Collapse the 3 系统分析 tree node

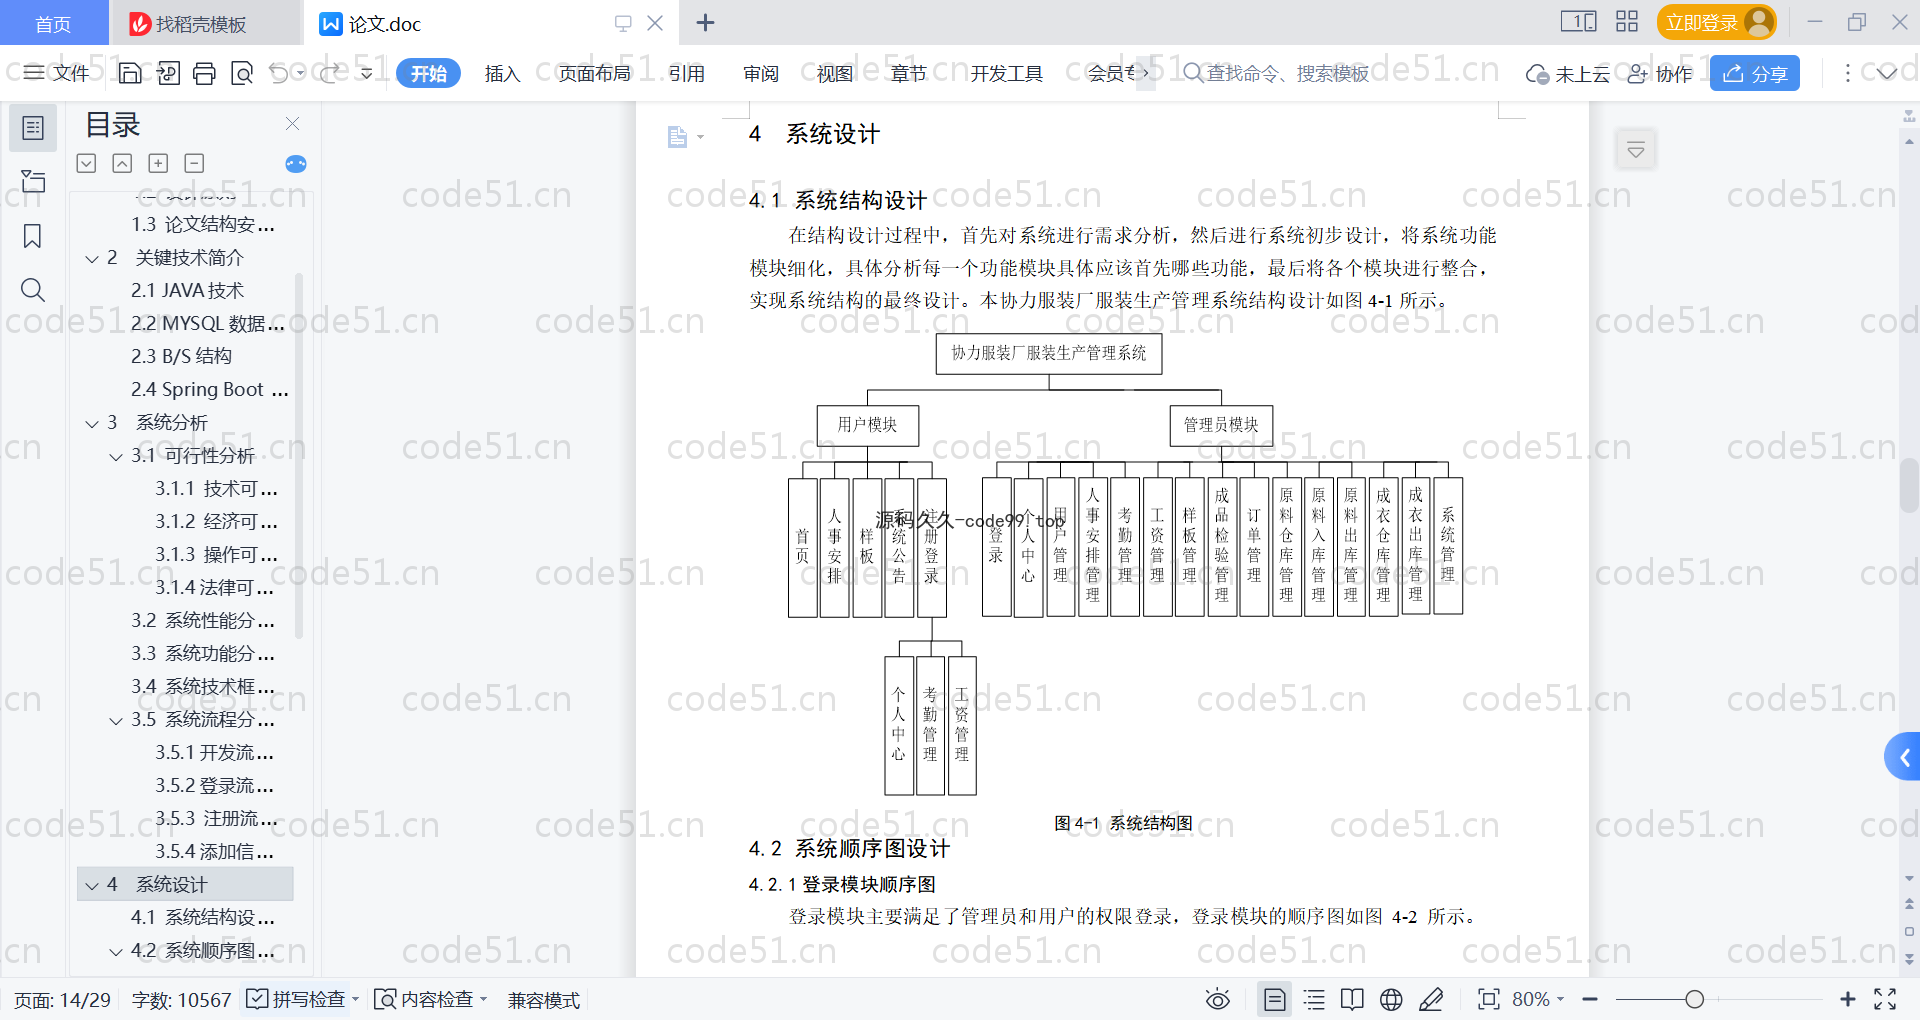point(92,424)
